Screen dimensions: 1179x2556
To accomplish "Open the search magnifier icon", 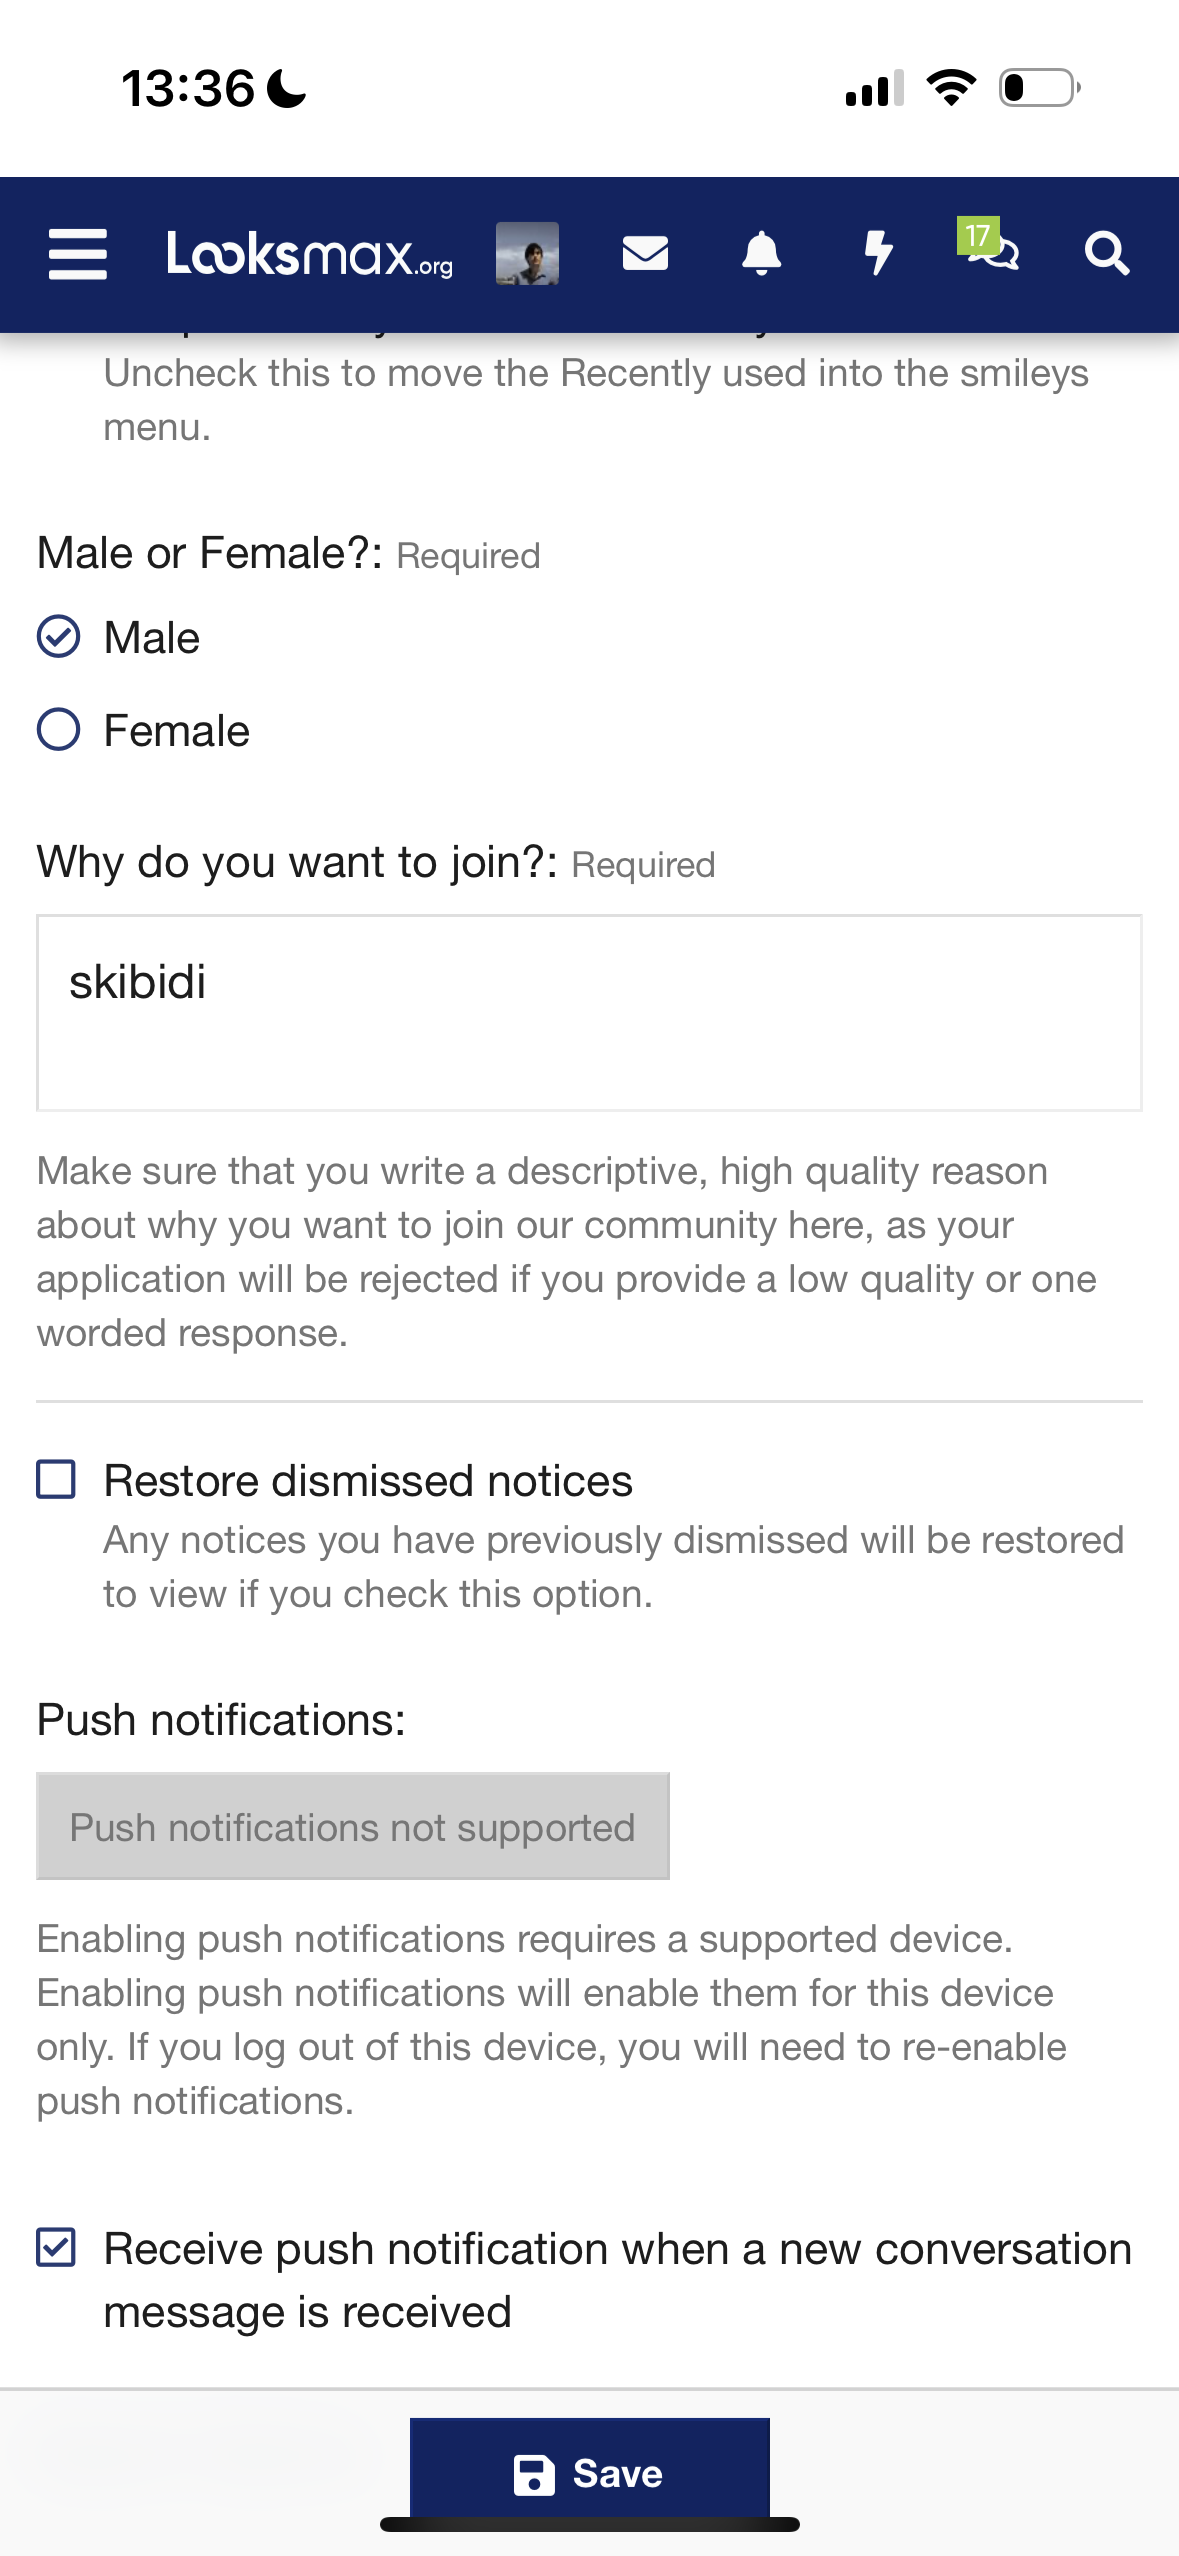I will pos(1107,254).
